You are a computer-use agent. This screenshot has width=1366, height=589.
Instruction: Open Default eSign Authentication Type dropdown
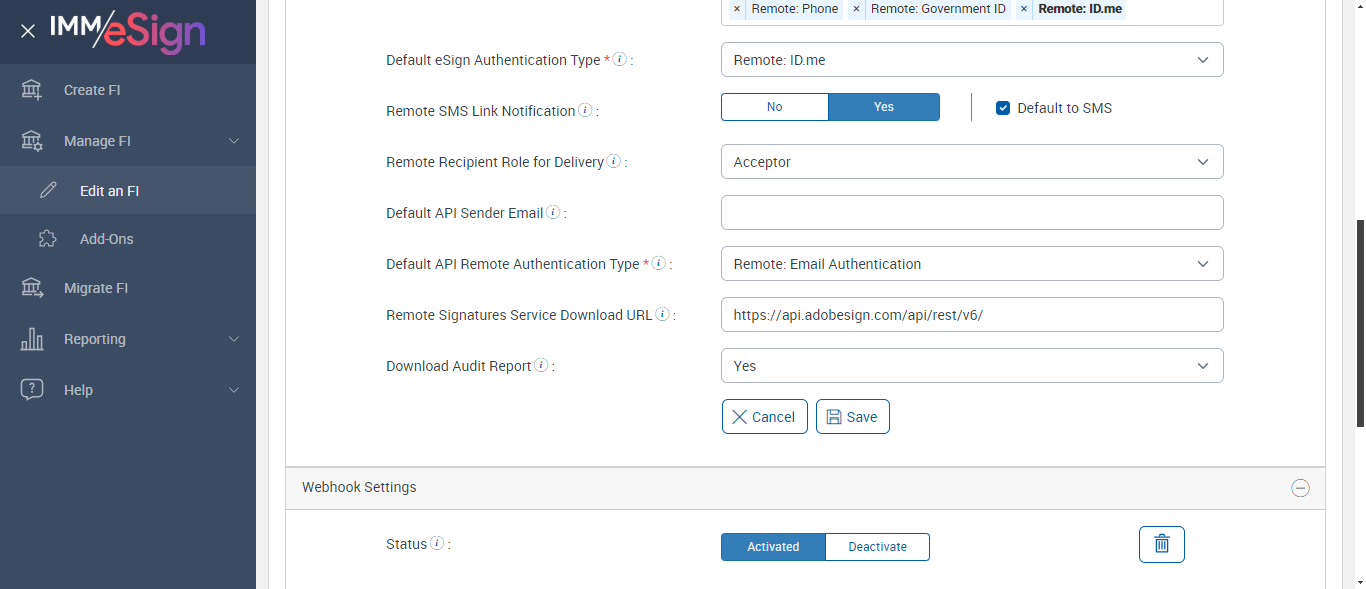point(971,60)
